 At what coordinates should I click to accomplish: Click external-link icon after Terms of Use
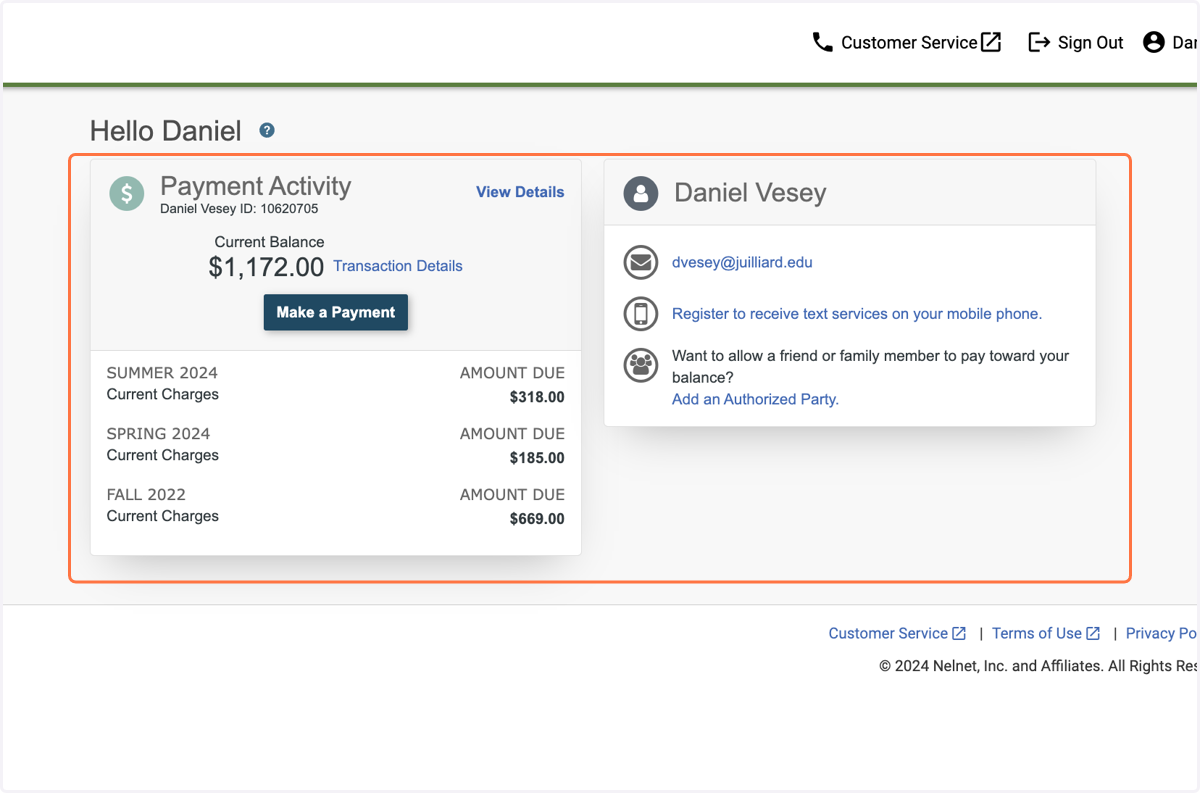(x=1093, y=633)
